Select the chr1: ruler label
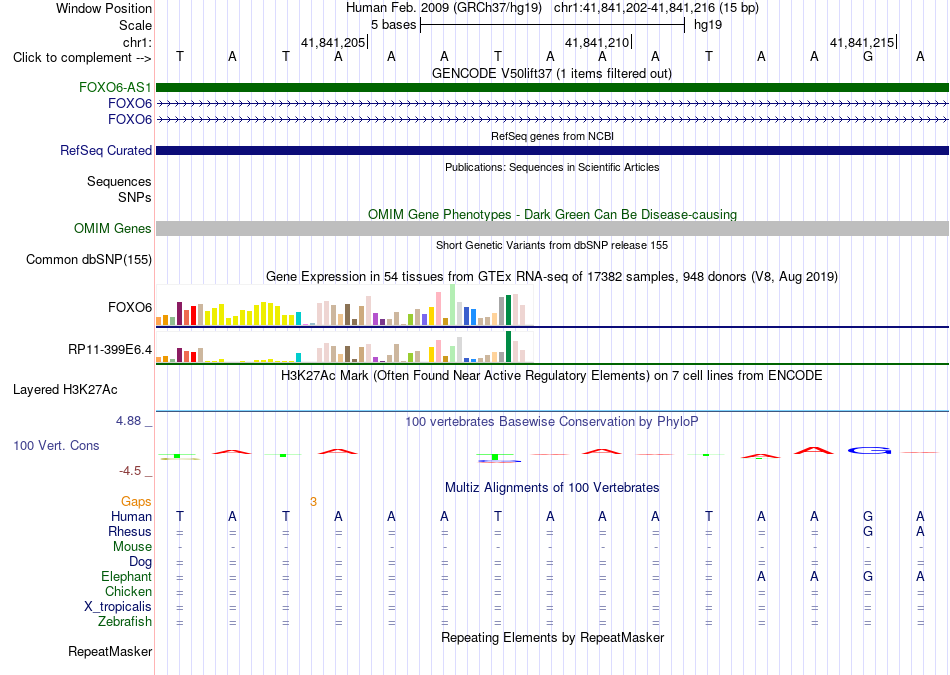950x675 pixels. [137, 42]
